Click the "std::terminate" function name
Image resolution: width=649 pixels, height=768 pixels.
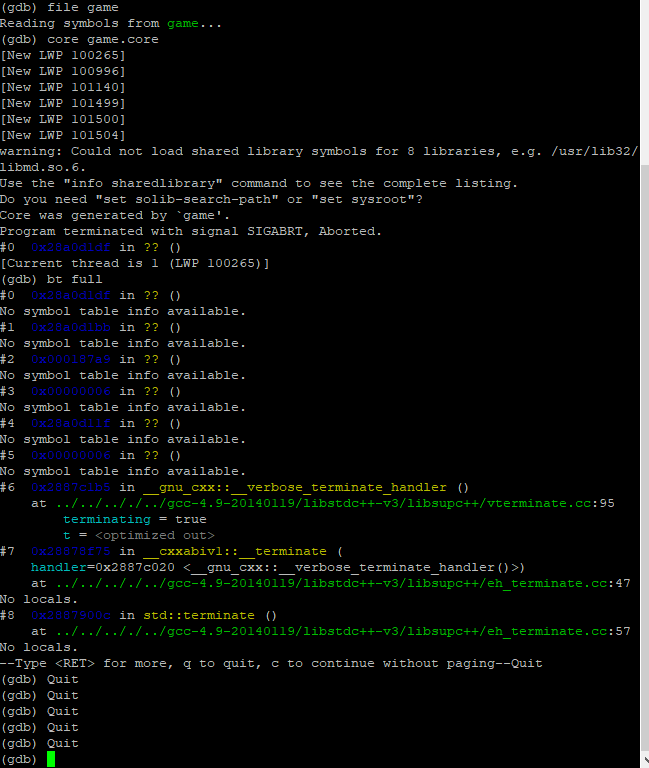[x=199, y=616]
